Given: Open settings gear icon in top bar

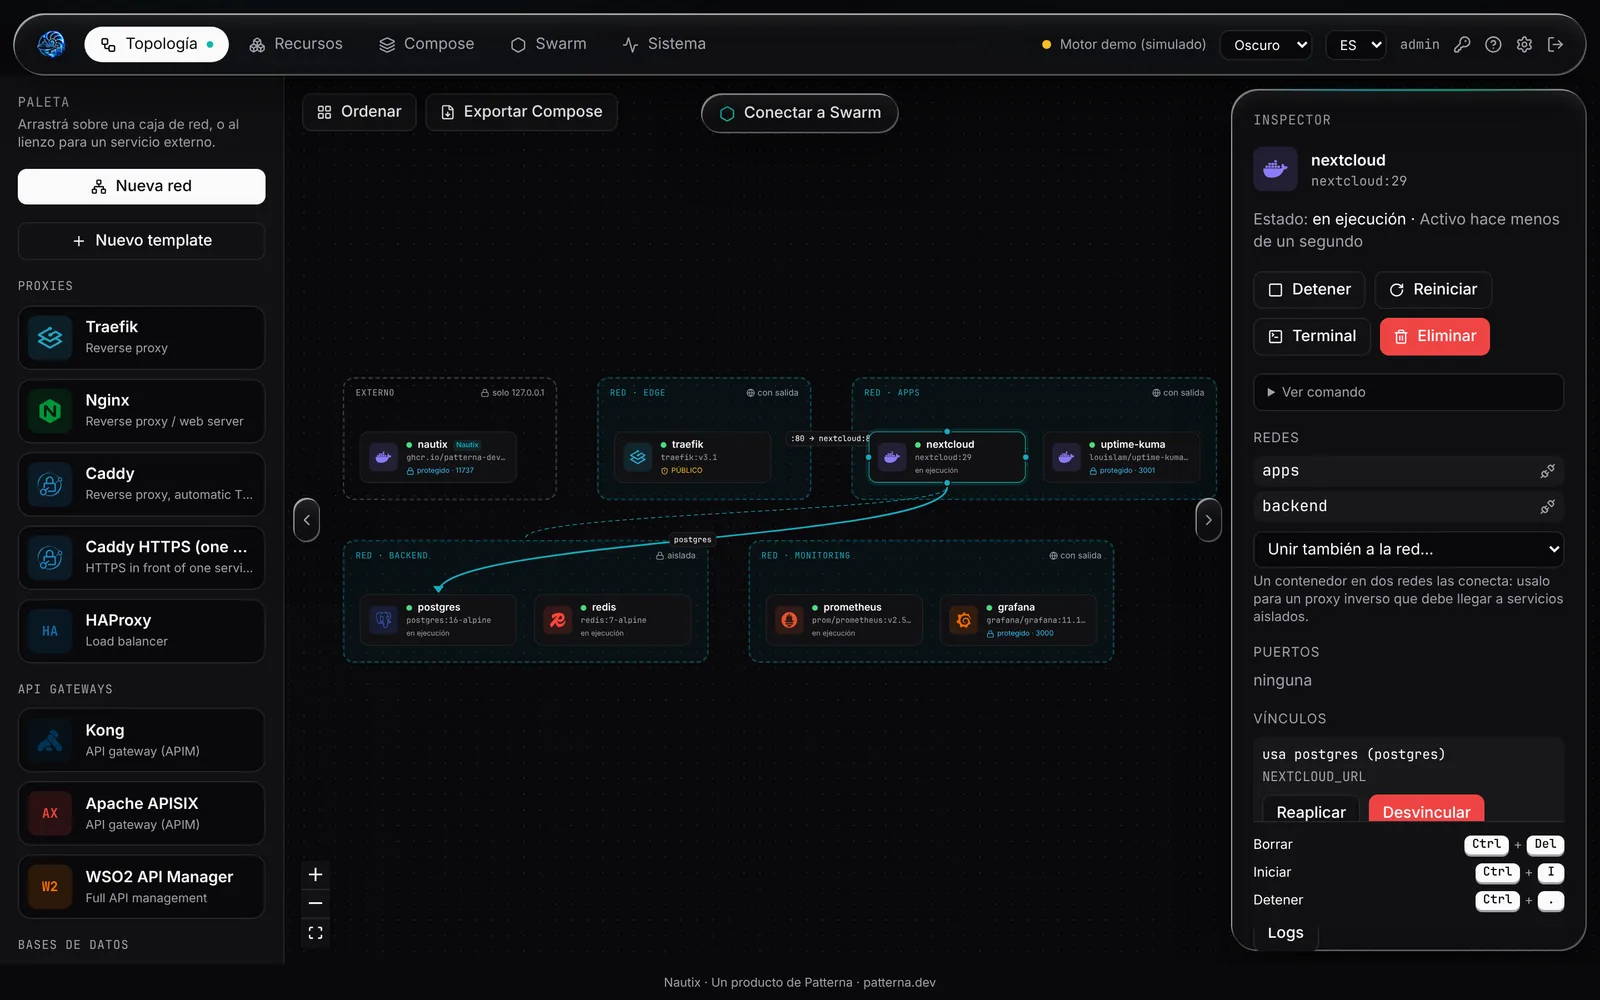Looking at the screenshot, I should coord(1524,44).
